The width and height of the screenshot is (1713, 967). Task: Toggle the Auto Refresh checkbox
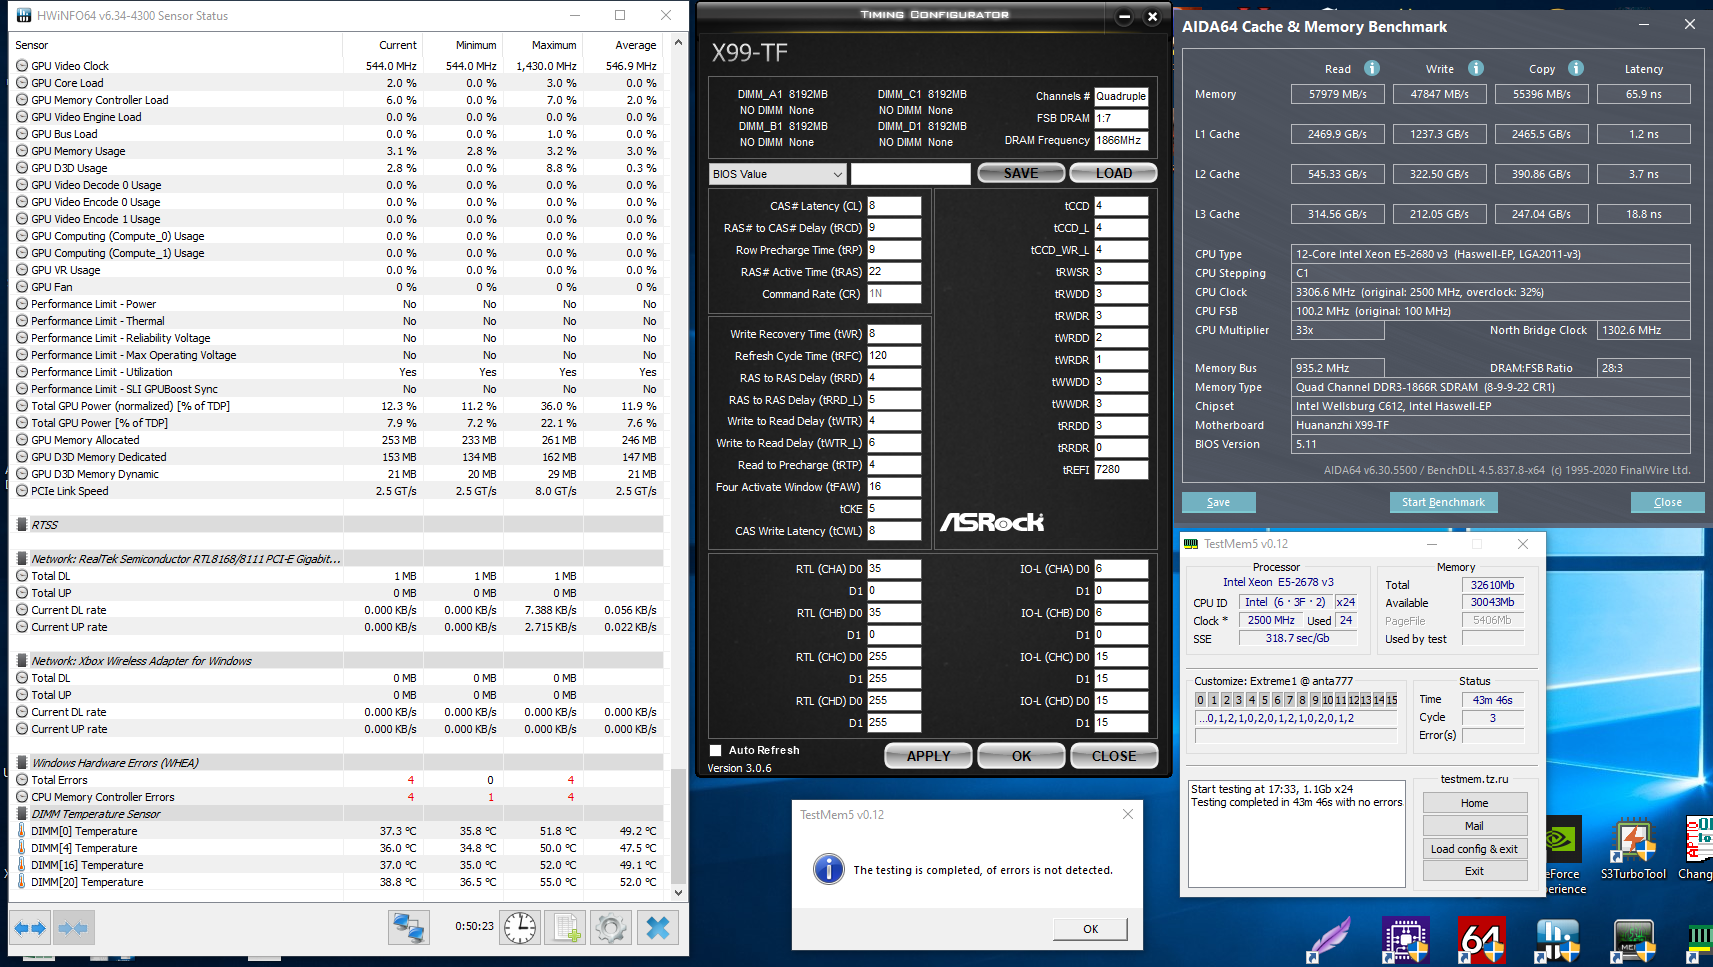715,750
